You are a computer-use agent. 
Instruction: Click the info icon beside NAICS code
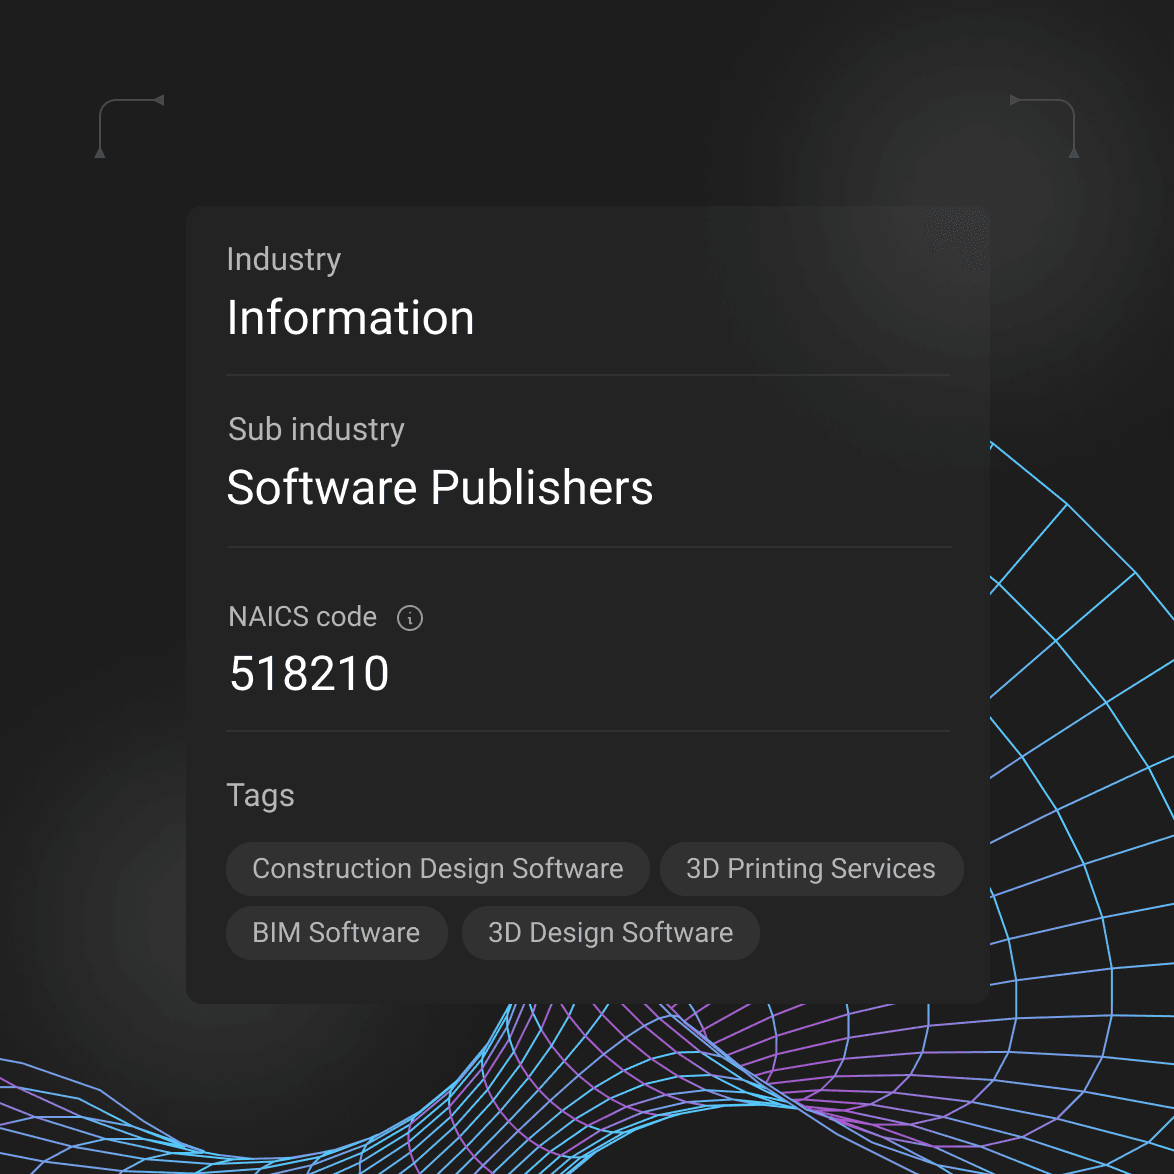click(x=410, y=618)
